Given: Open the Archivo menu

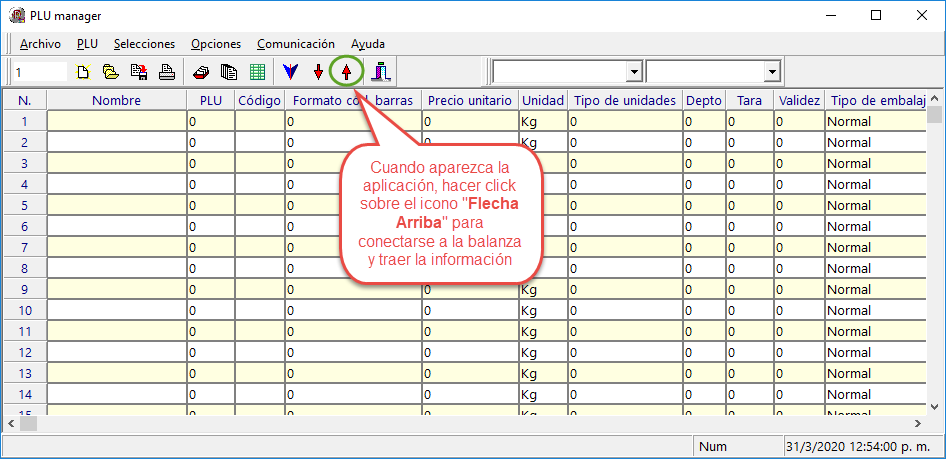Looking at the screenshot, I should click(40, 44).
